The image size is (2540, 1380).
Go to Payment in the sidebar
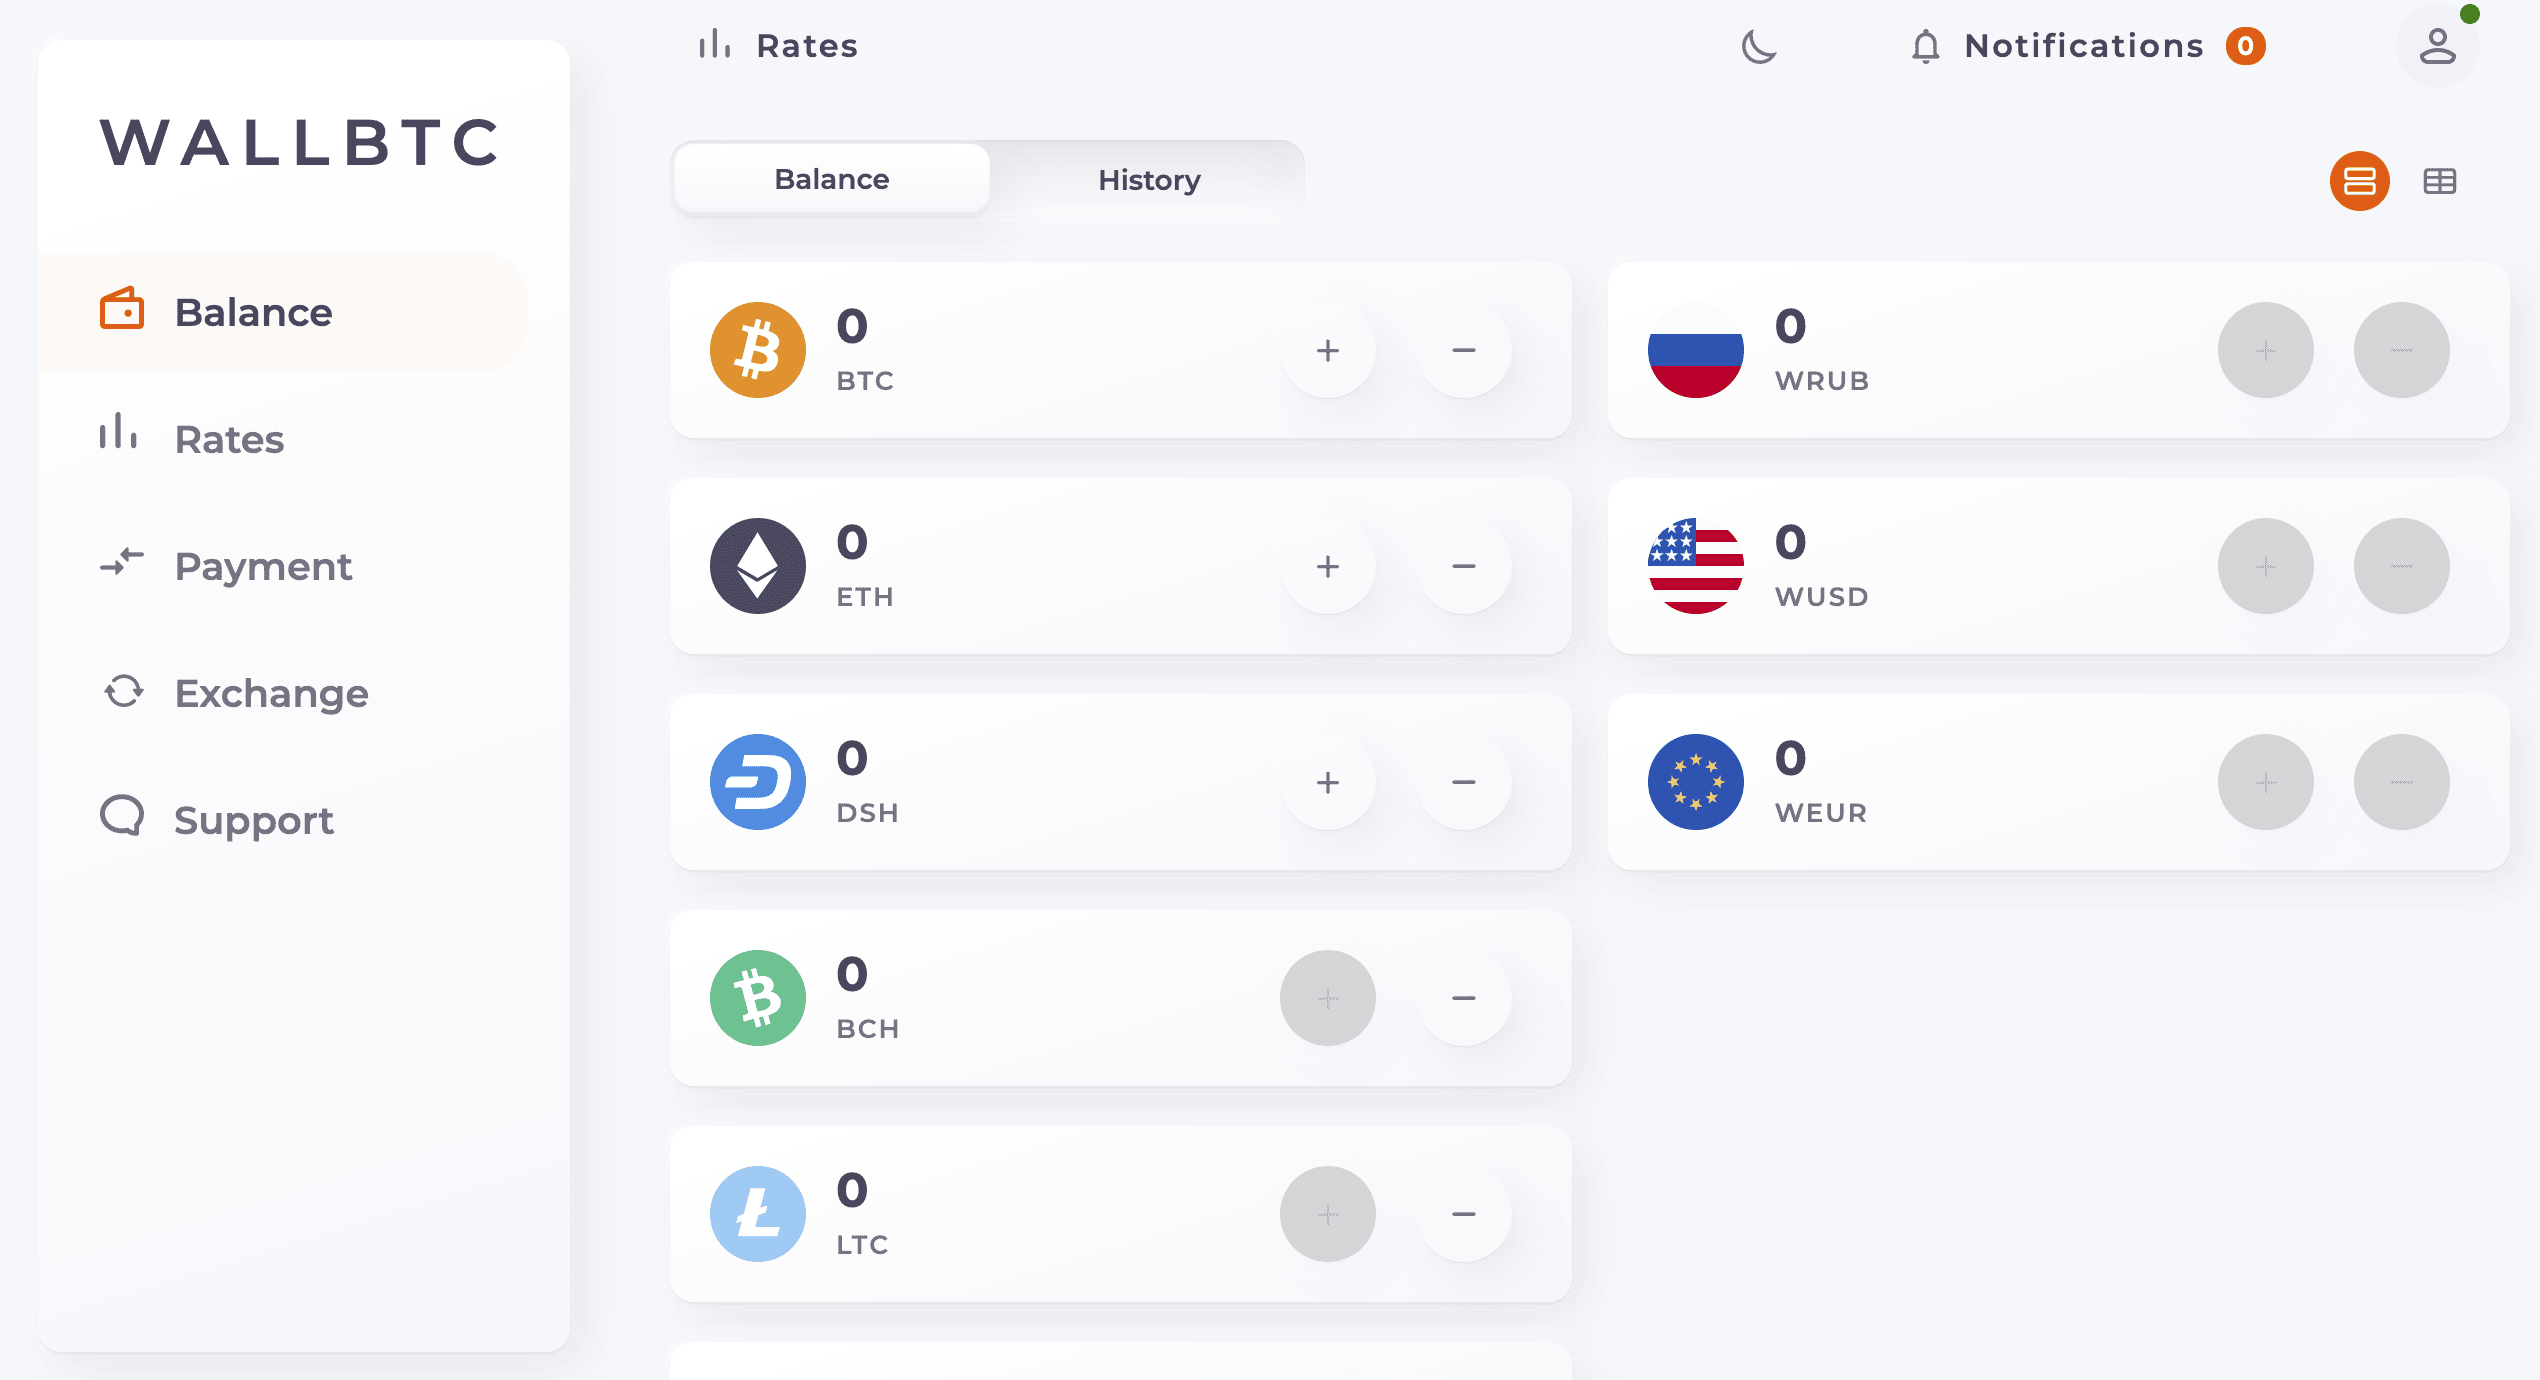tap(226, 566)
